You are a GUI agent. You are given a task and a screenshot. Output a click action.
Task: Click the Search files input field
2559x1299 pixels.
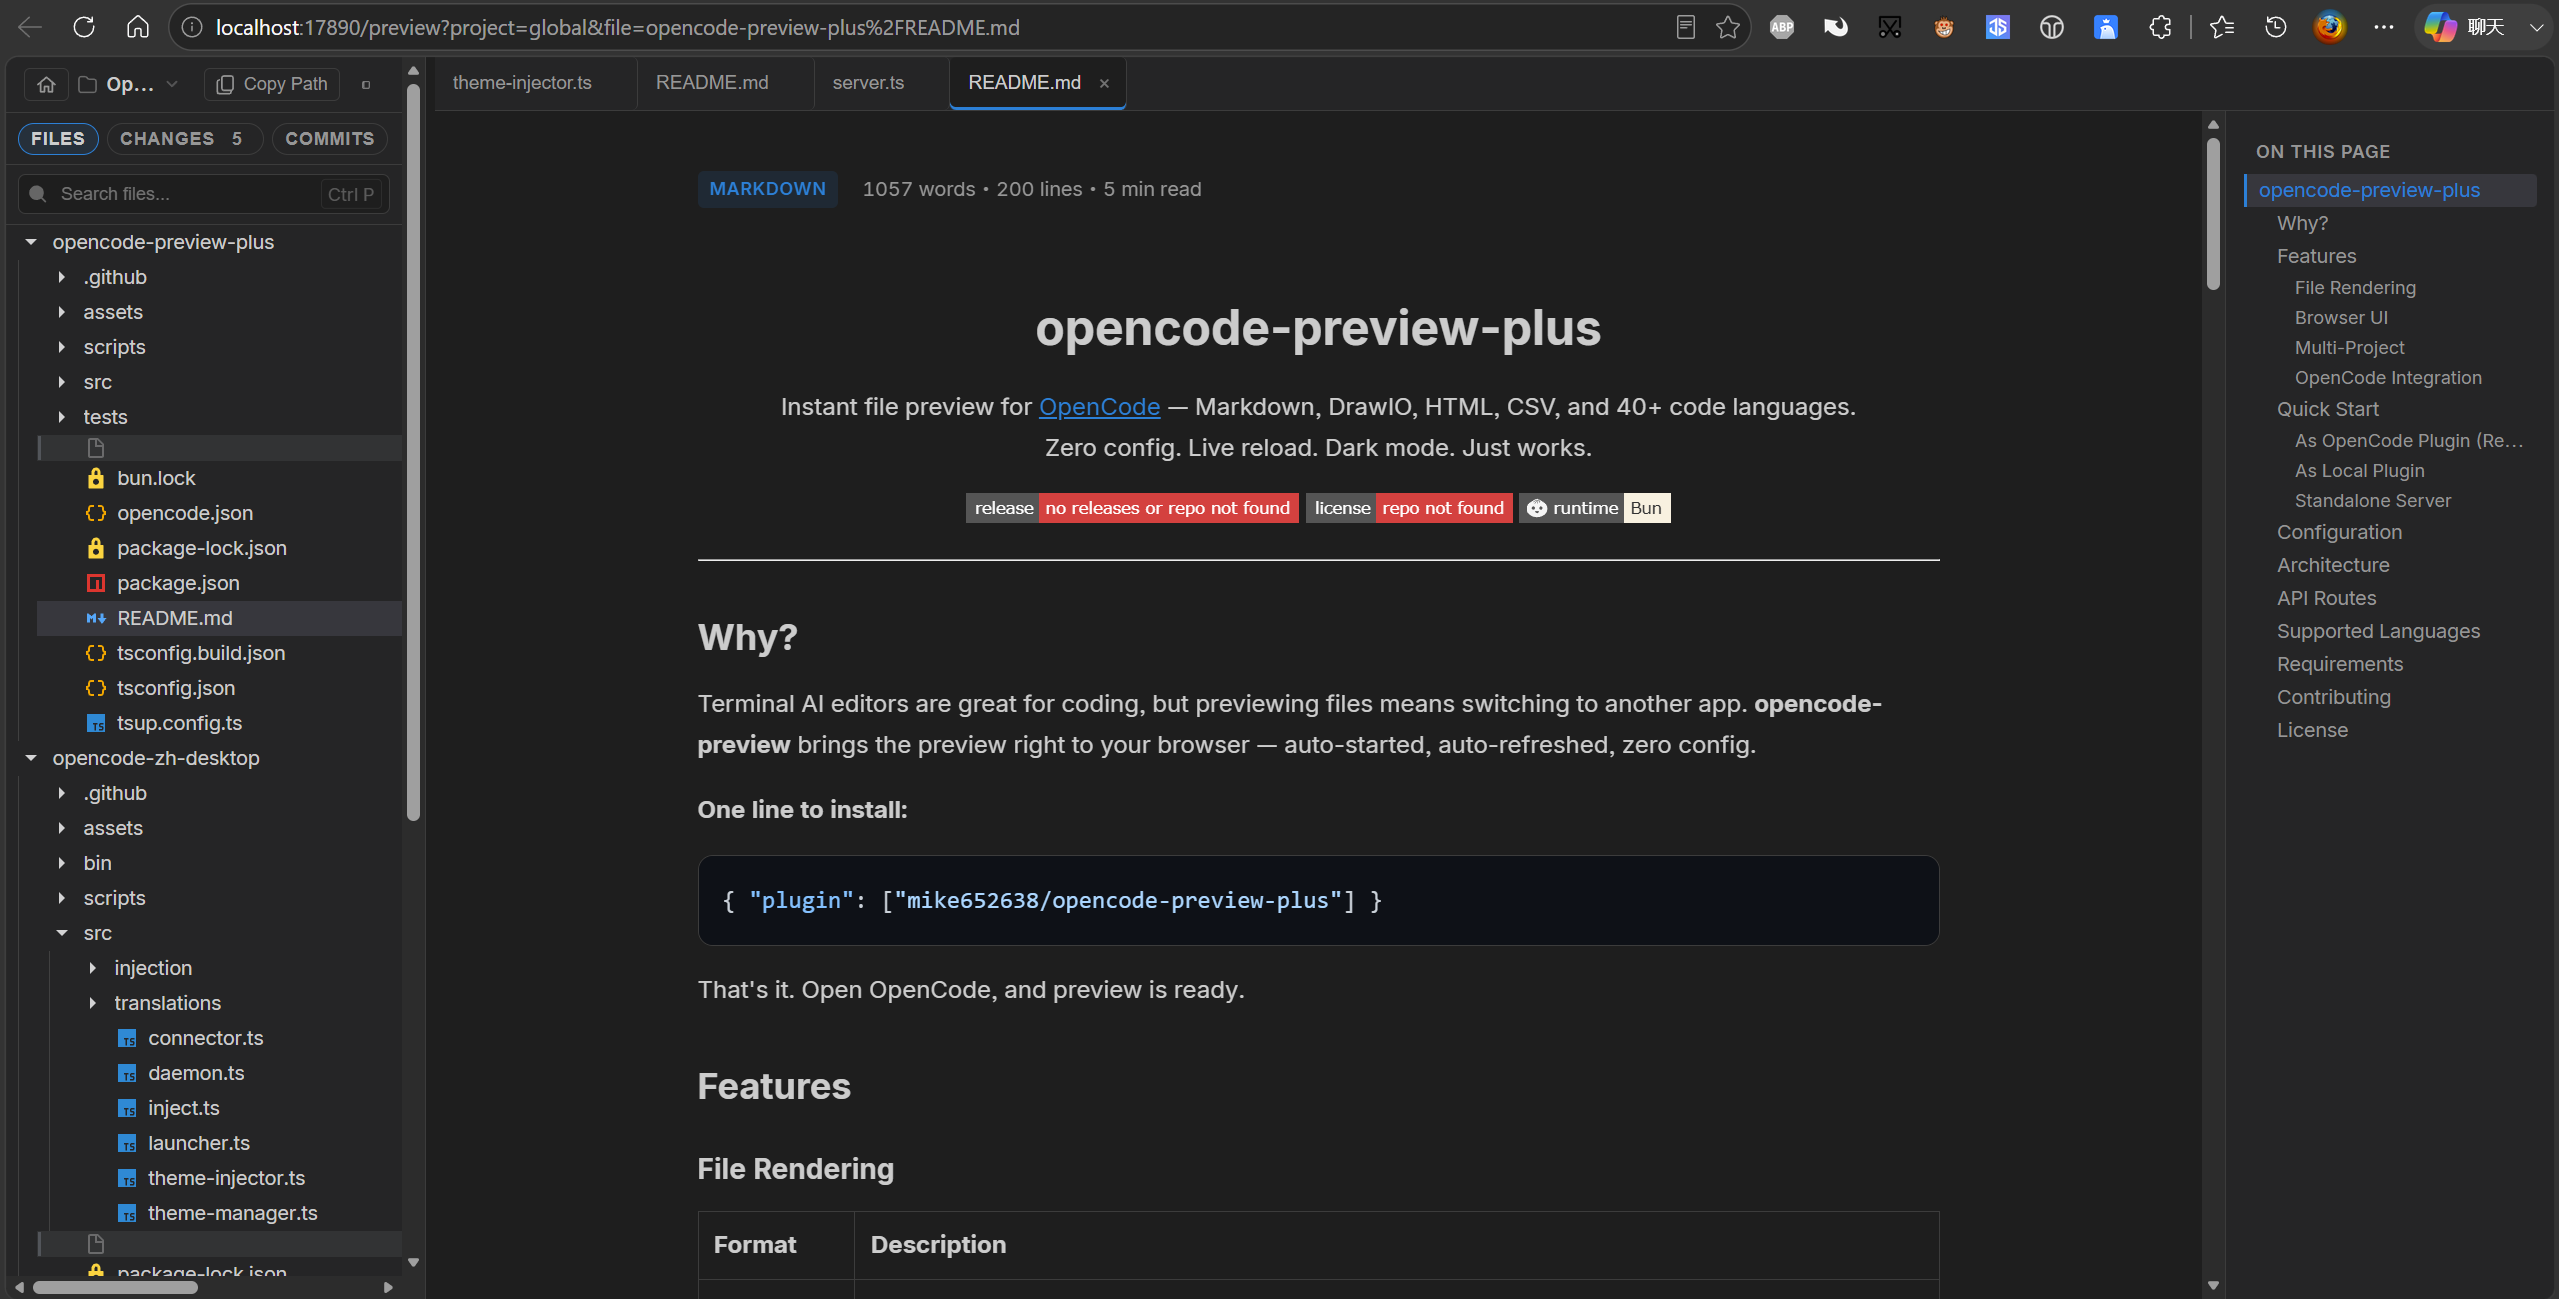click(204, 194)
